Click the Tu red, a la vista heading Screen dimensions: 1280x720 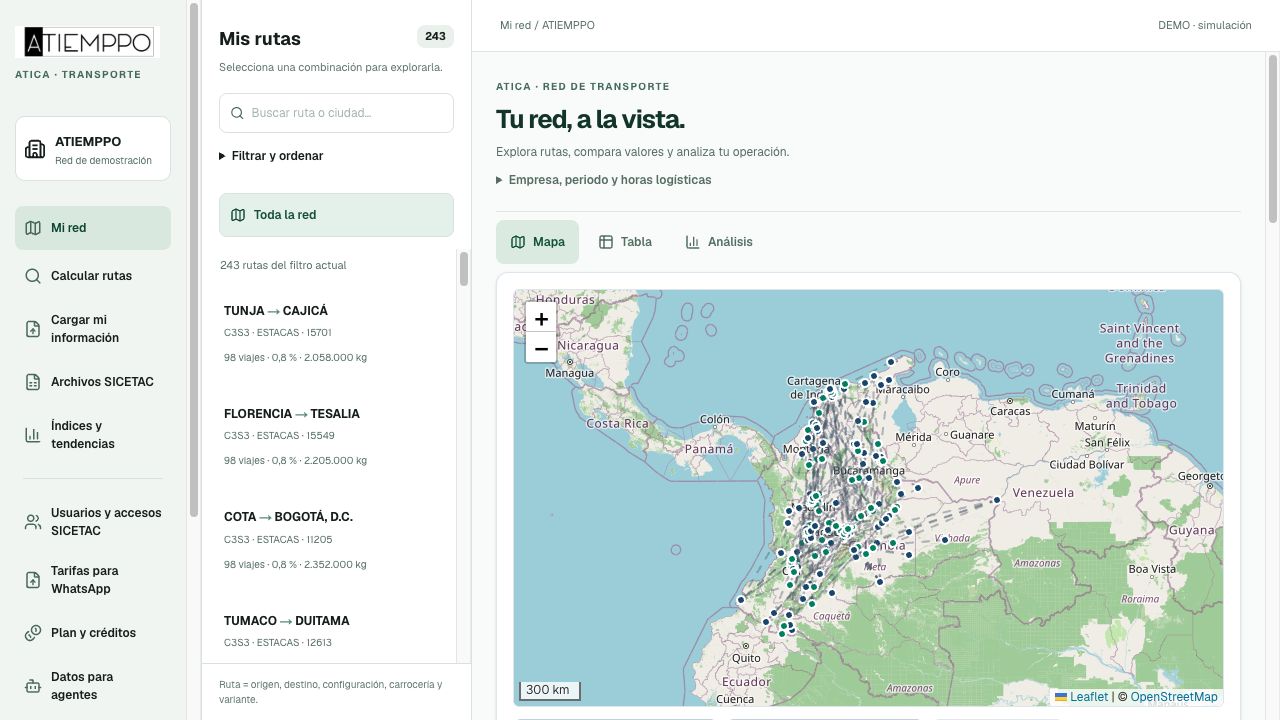pos(590,120)
